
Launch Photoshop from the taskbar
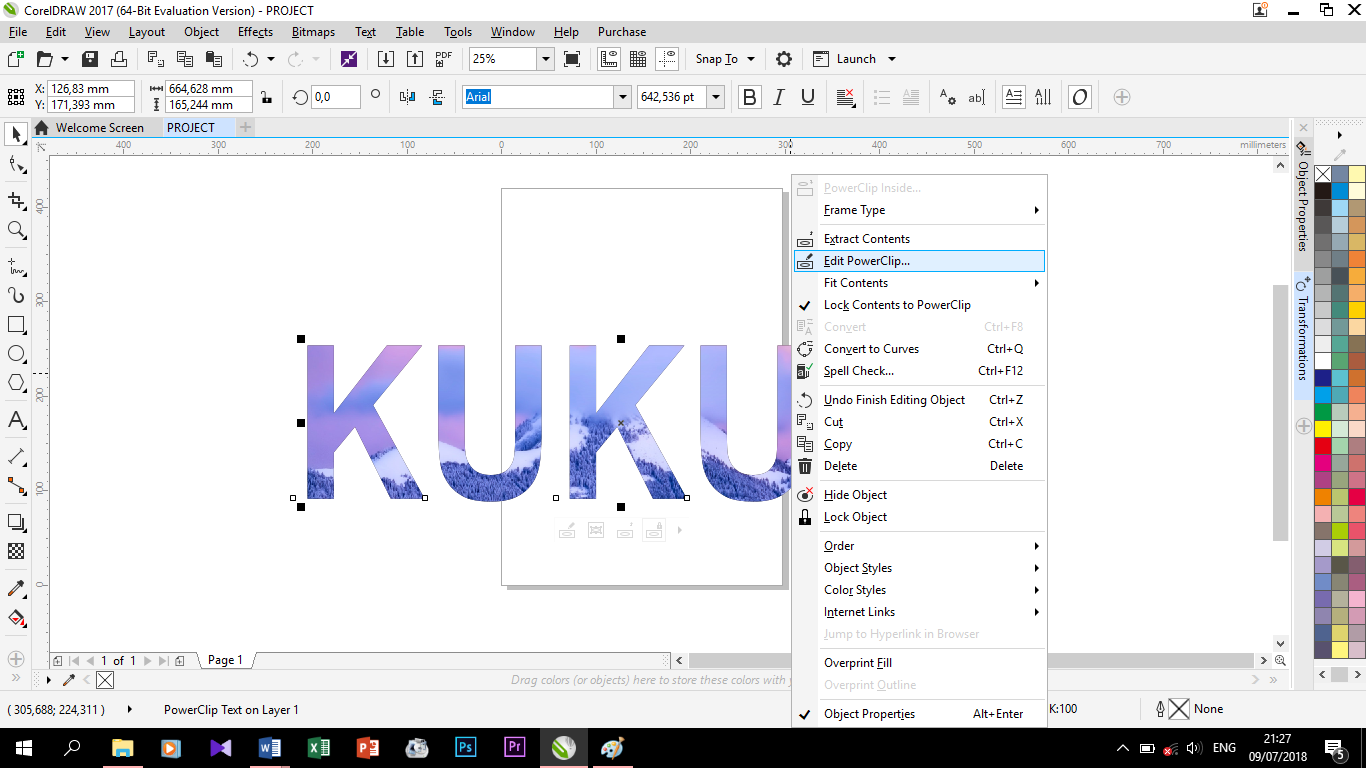[465, 747]
